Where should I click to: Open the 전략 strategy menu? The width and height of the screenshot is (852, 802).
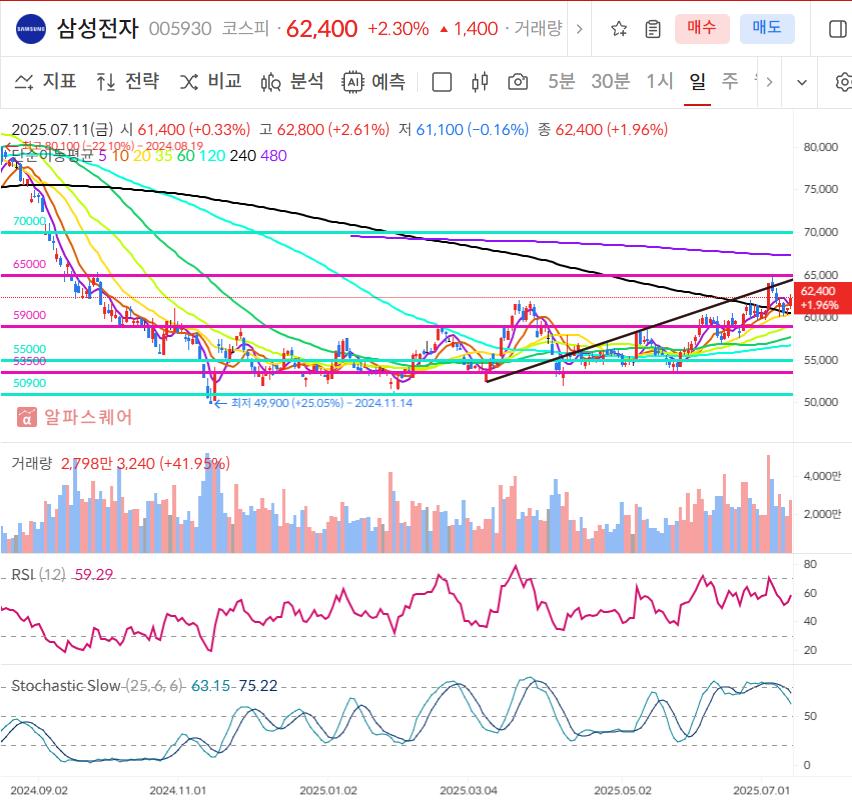coord(128,82)
